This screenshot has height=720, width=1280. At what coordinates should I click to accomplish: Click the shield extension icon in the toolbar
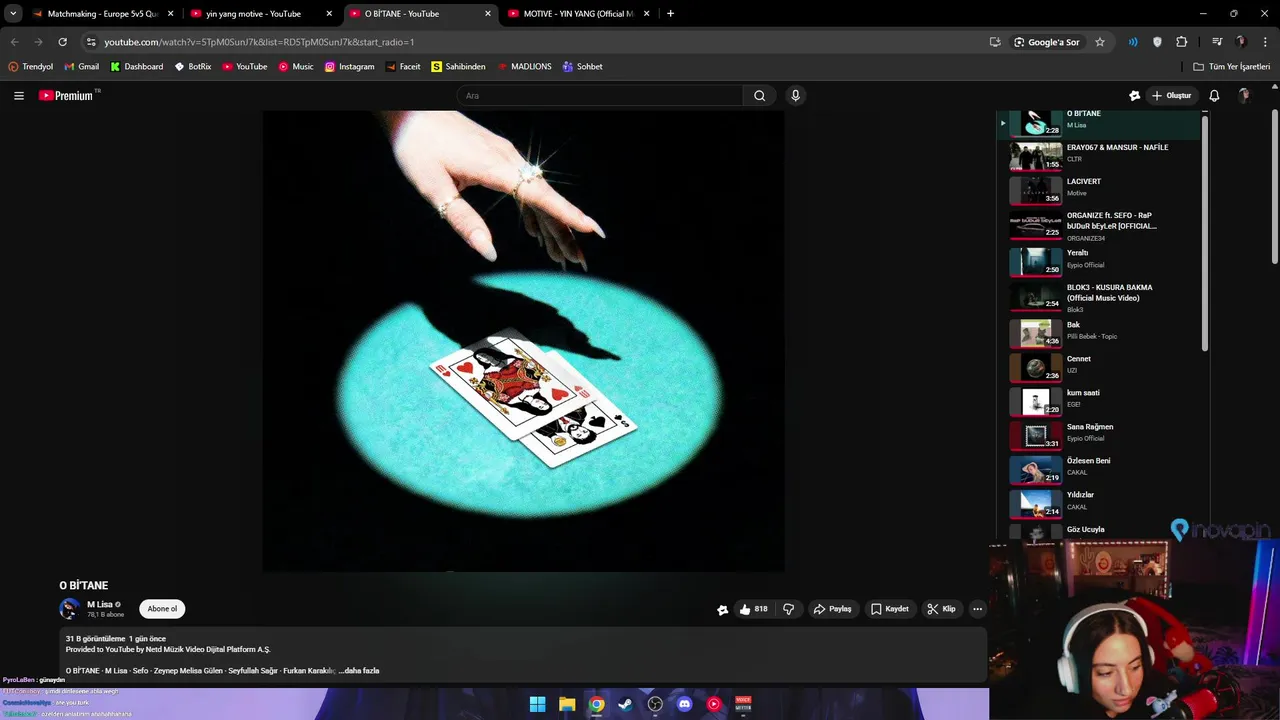[x=1157, y=42]
